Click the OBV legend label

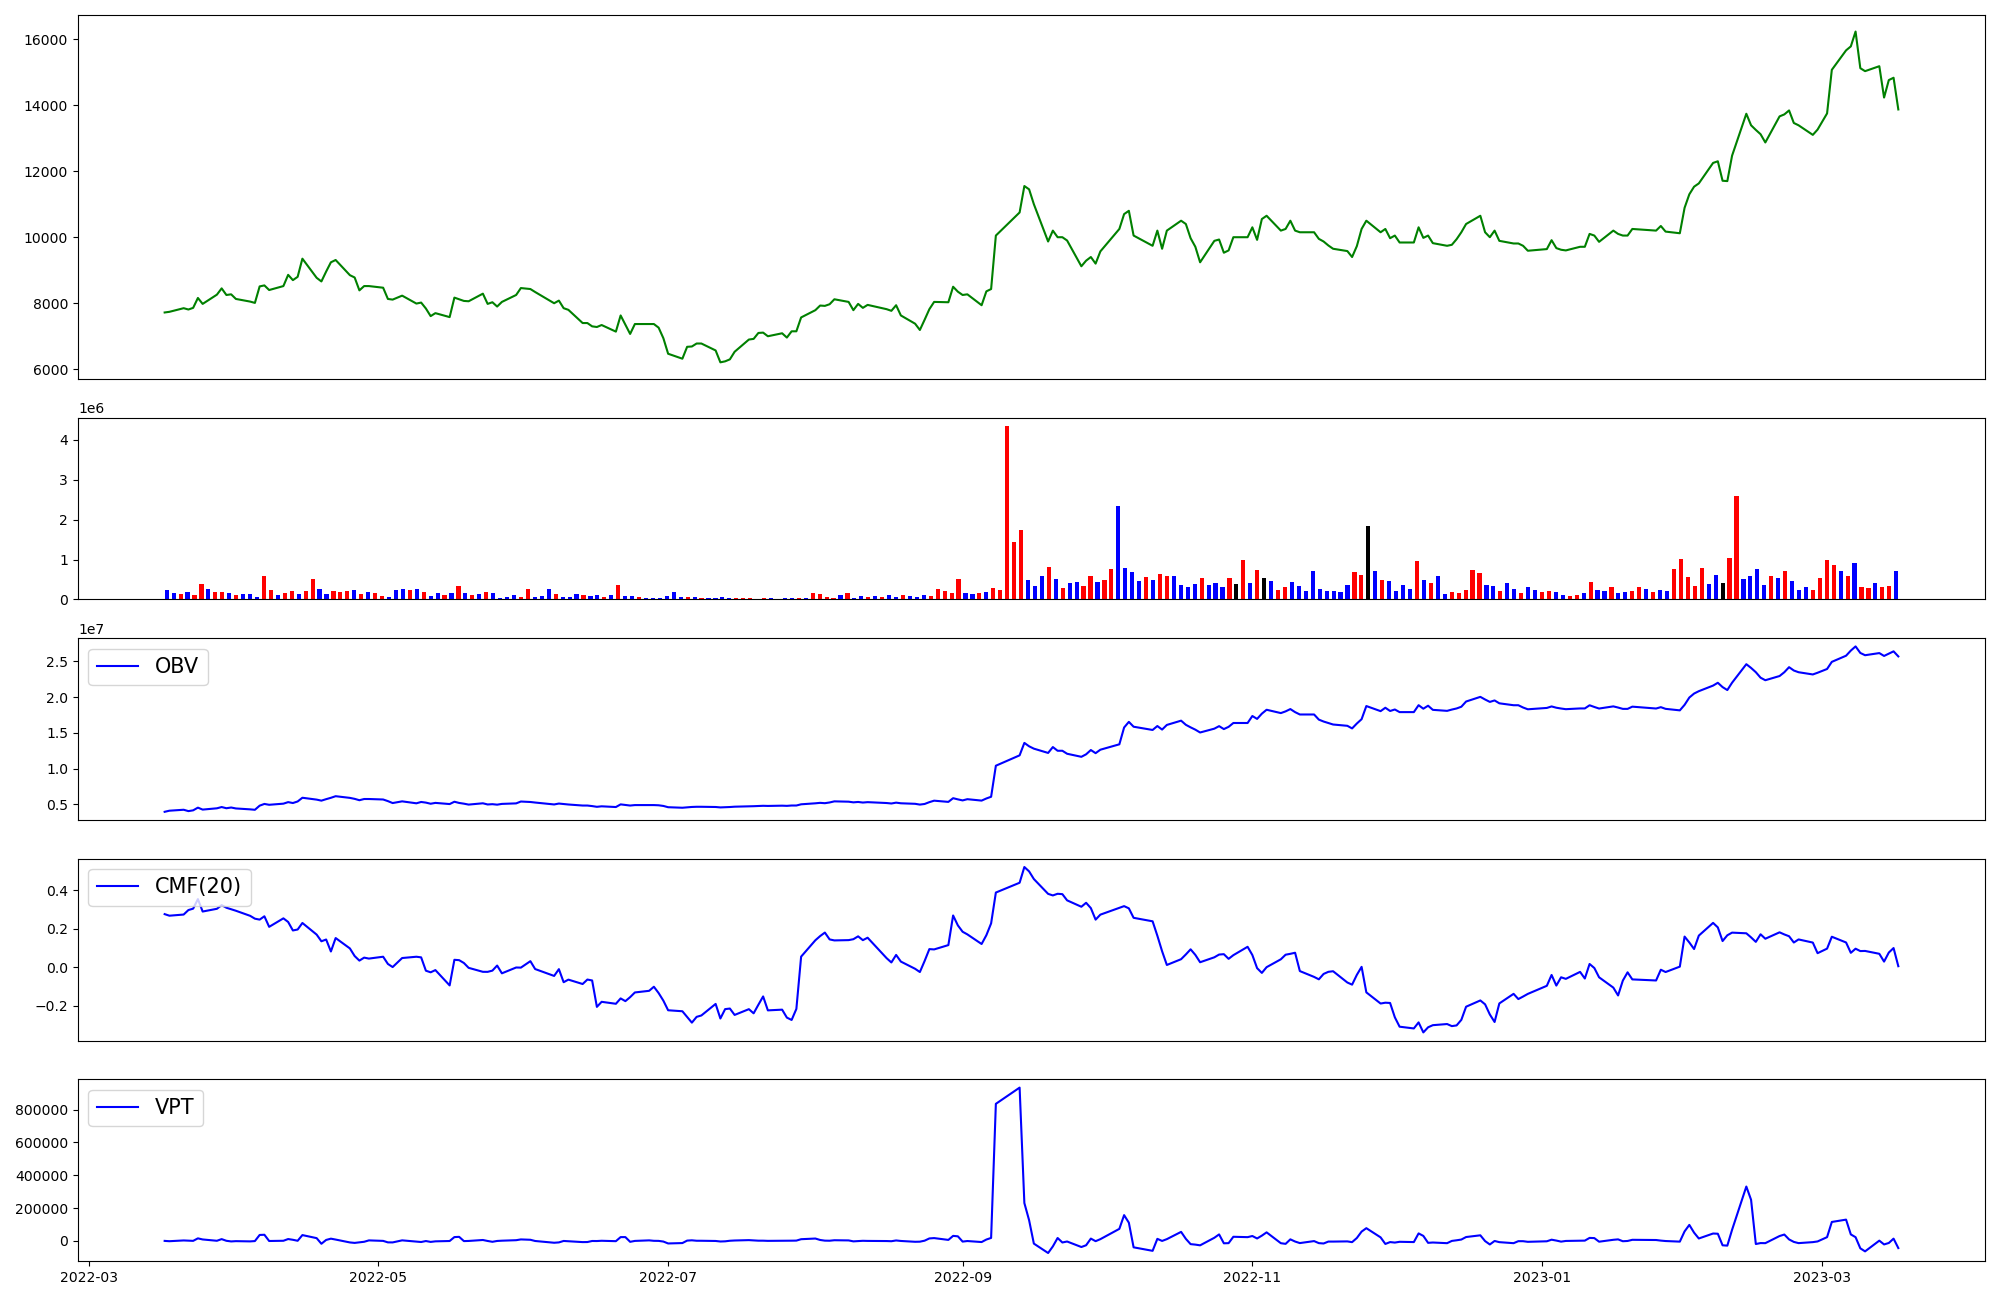pos(176,666)
